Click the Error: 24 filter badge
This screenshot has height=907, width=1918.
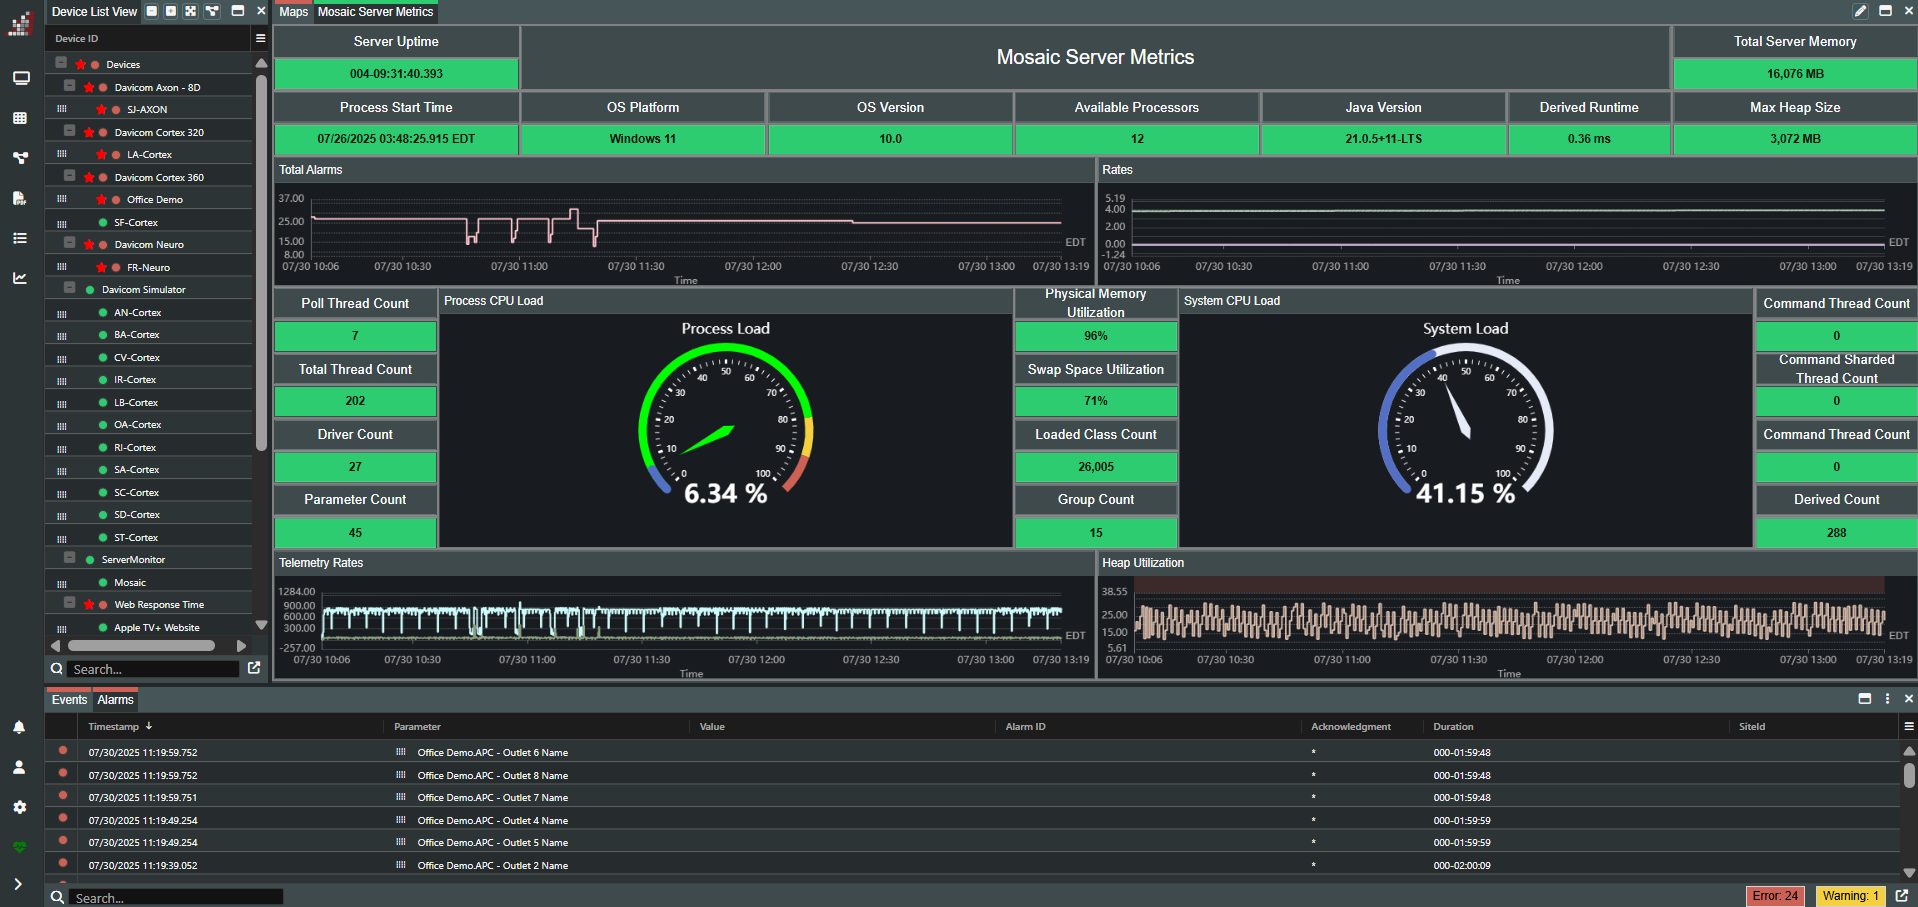point(1774,896)
